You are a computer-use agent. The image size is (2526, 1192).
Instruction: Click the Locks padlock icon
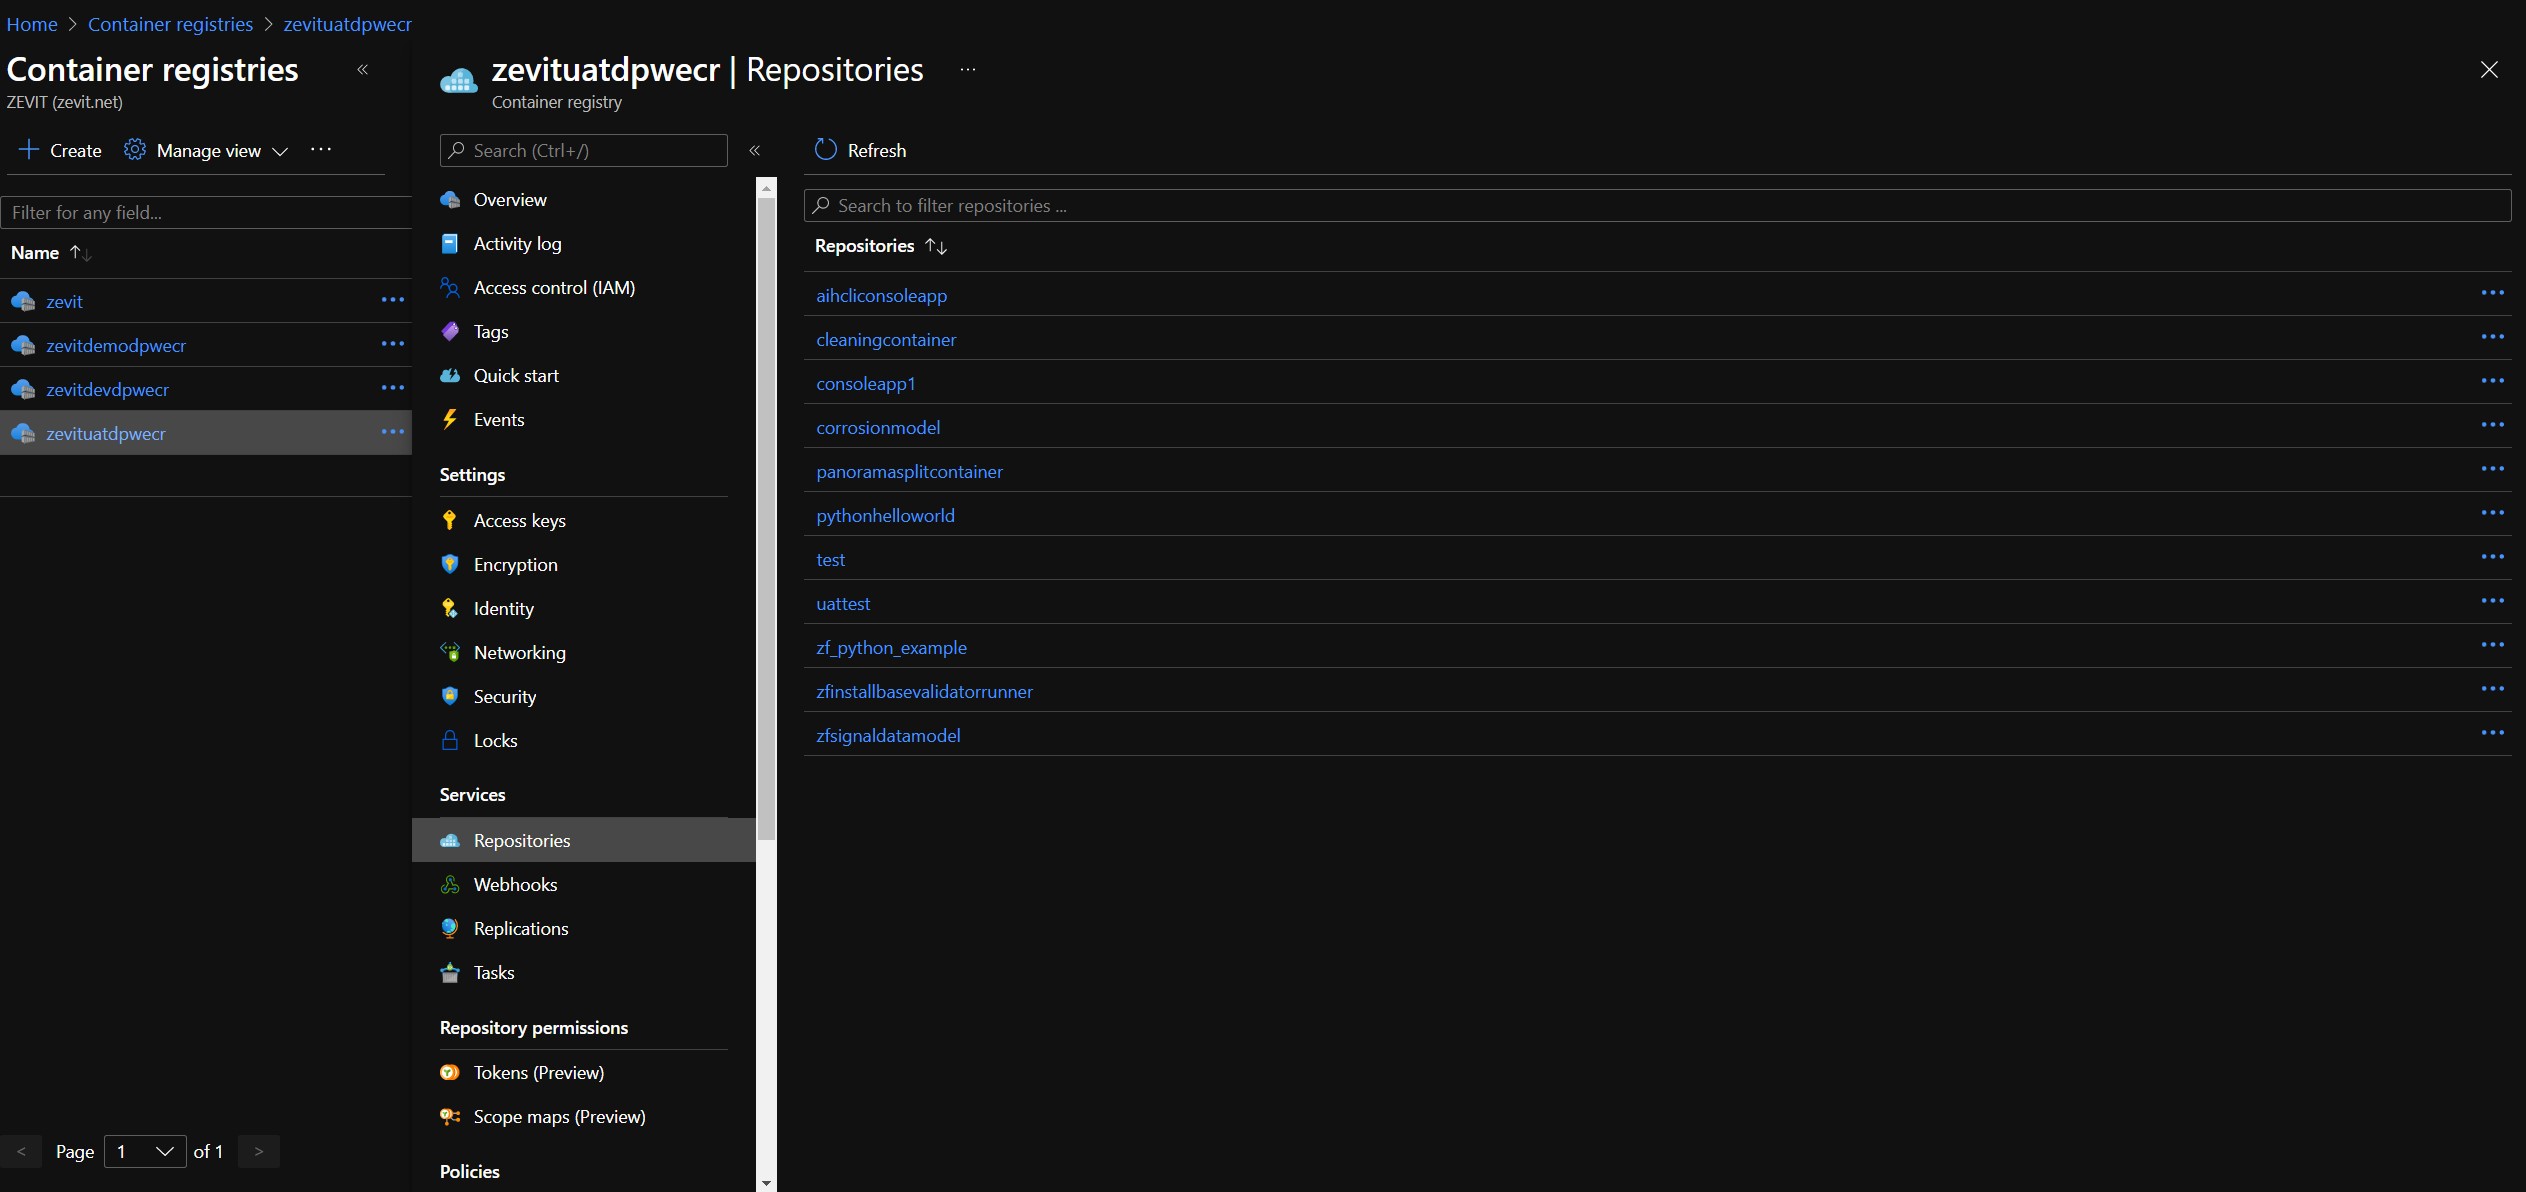tap(450, 740)
